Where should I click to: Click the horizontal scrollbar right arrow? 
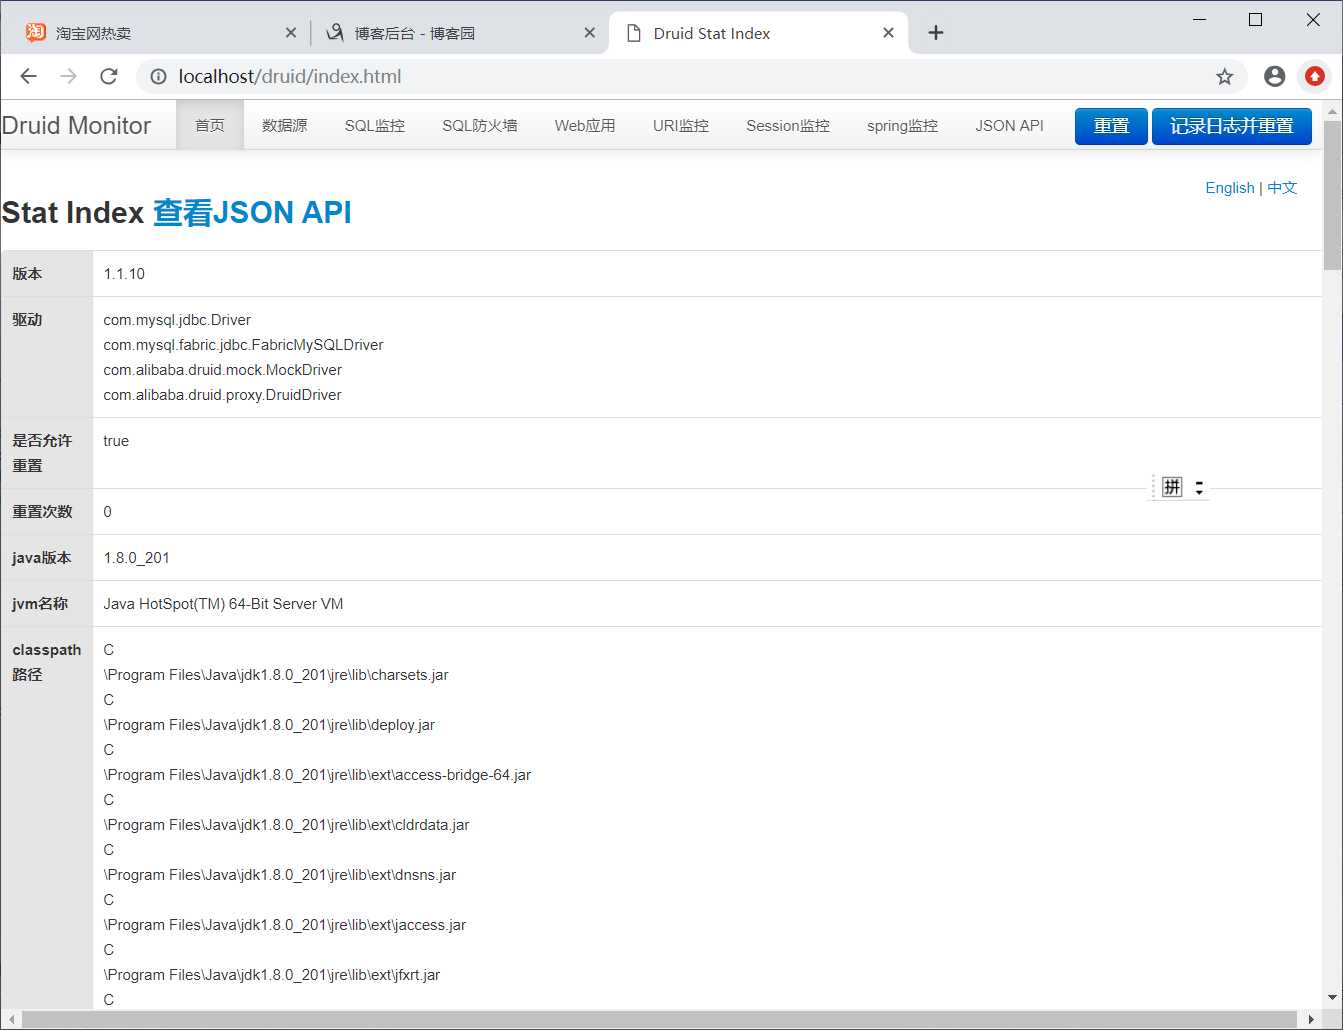[1311, 1019]
